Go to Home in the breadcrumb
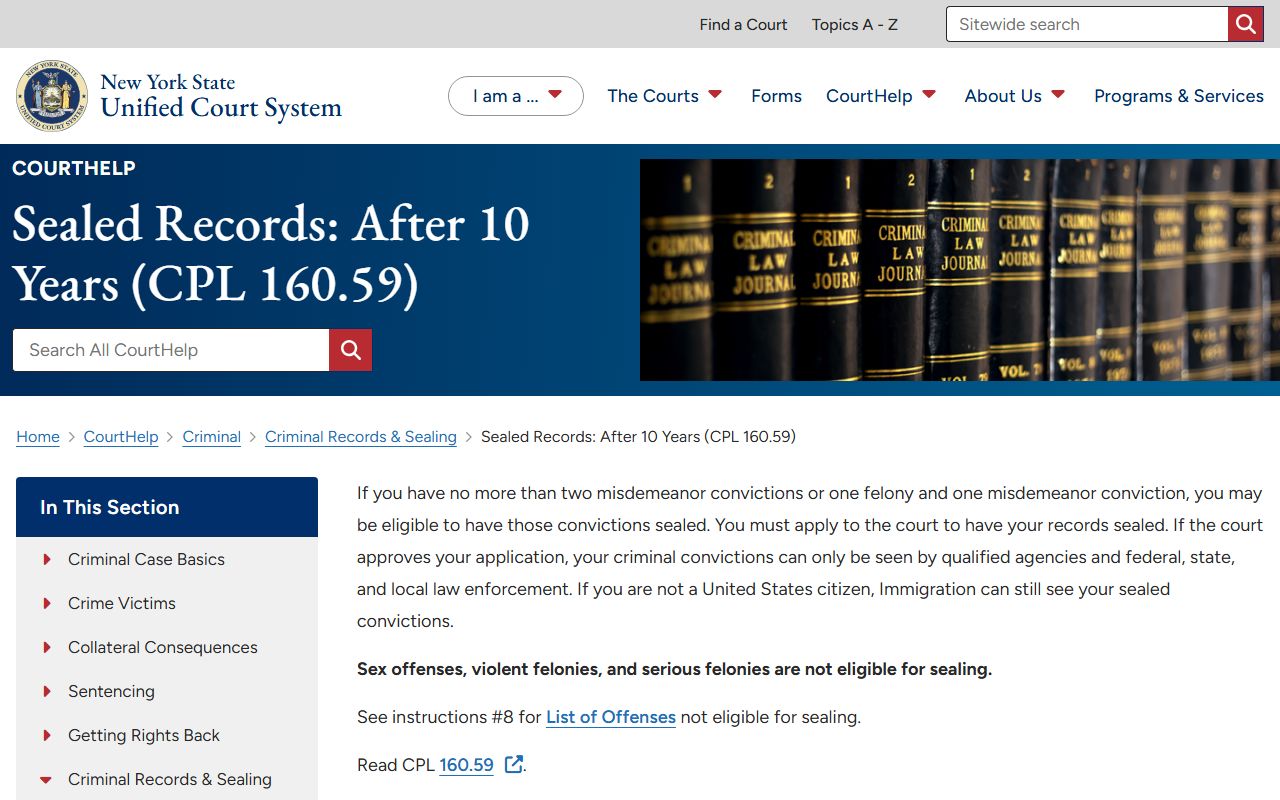The height and width of the screenshot is (800, 1280). coord(38,436)
